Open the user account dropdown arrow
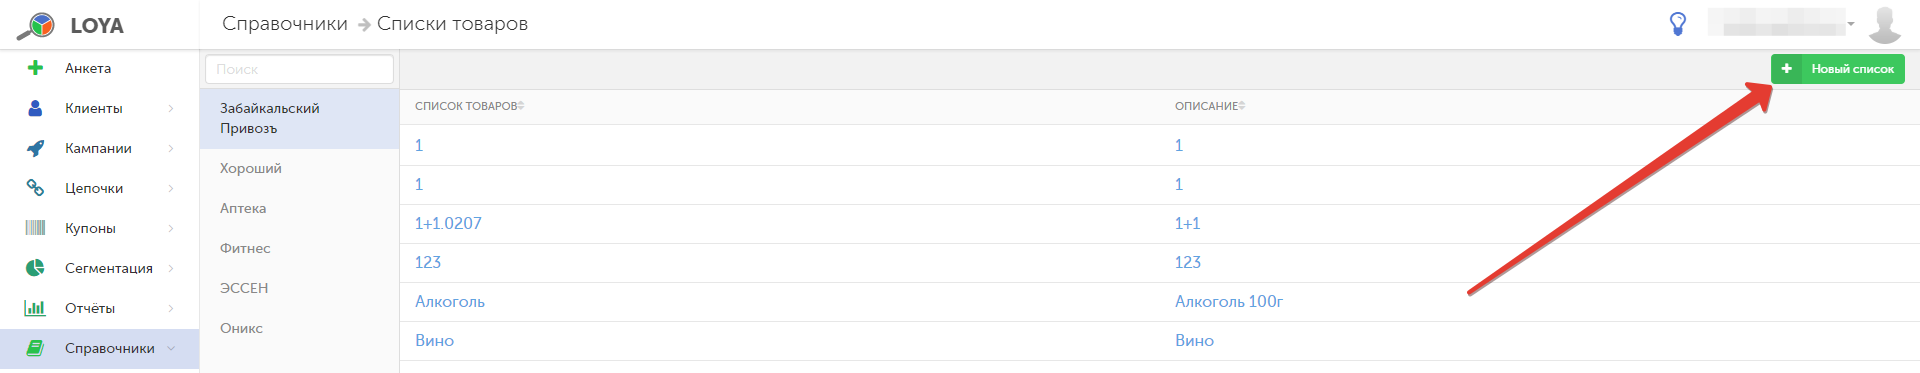Viewport: 1920px width, 373px height. 1851,24
